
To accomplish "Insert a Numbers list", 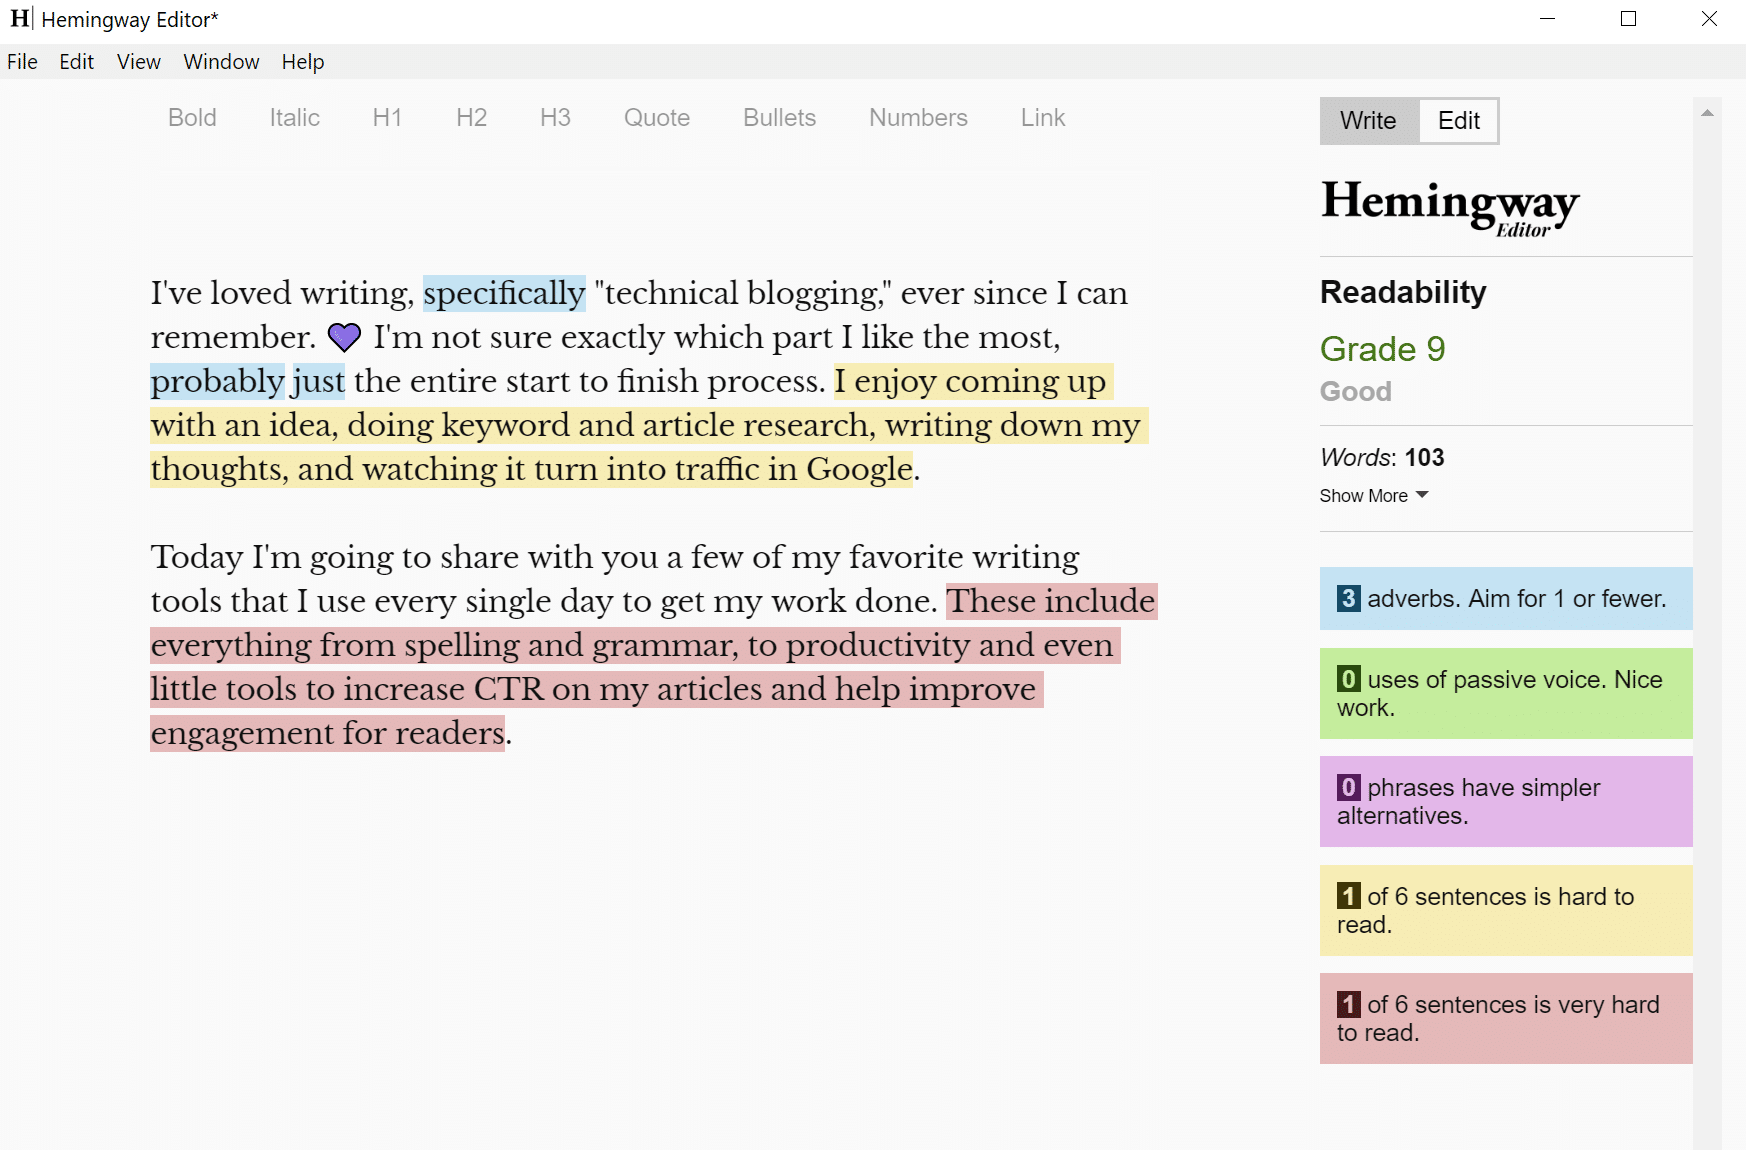I will click(918, 118).
